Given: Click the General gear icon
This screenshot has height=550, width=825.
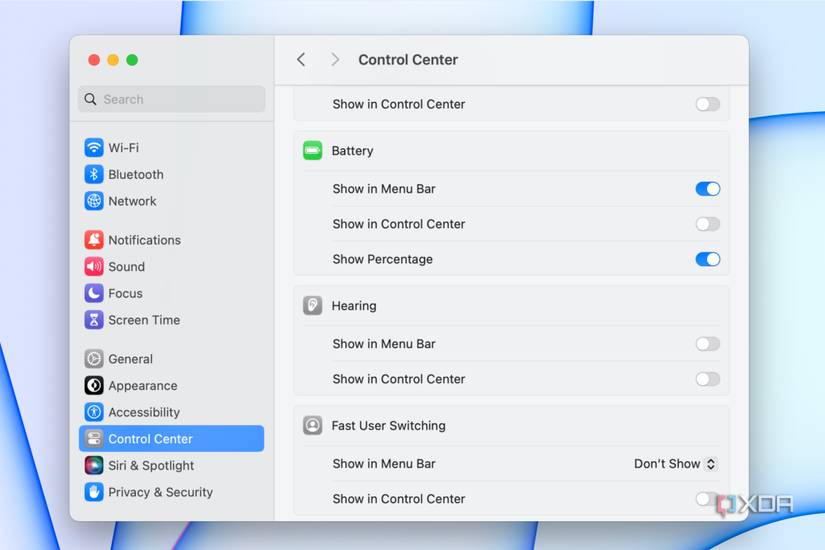Looking at the screenshot, I should tap(94, 359).
